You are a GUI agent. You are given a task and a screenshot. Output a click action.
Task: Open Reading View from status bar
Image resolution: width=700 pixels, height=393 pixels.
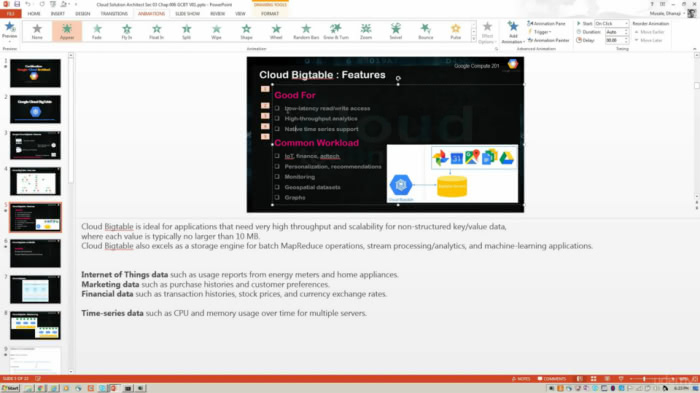[x=607, y=379]
